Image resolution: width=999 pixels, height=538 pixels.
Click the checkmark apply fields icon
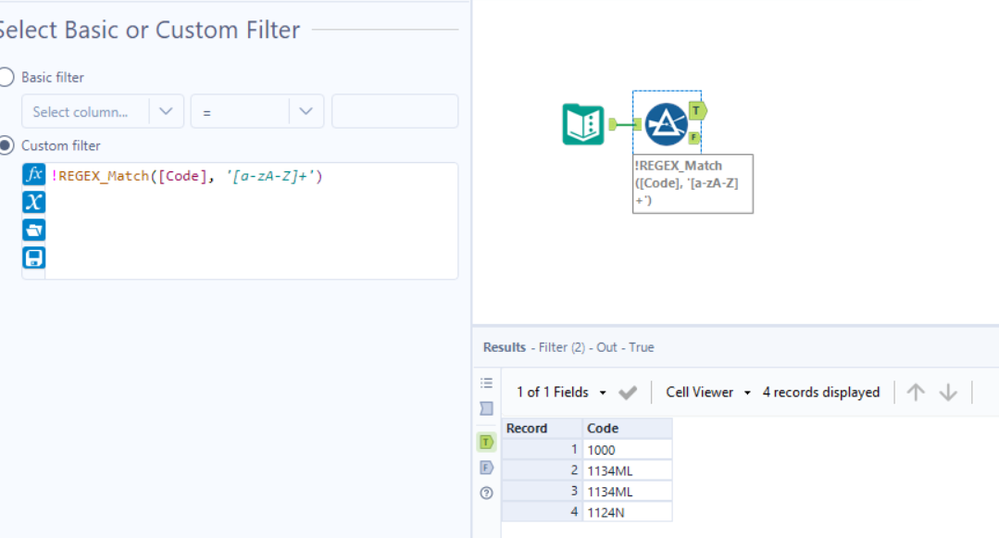pos(628,392)
